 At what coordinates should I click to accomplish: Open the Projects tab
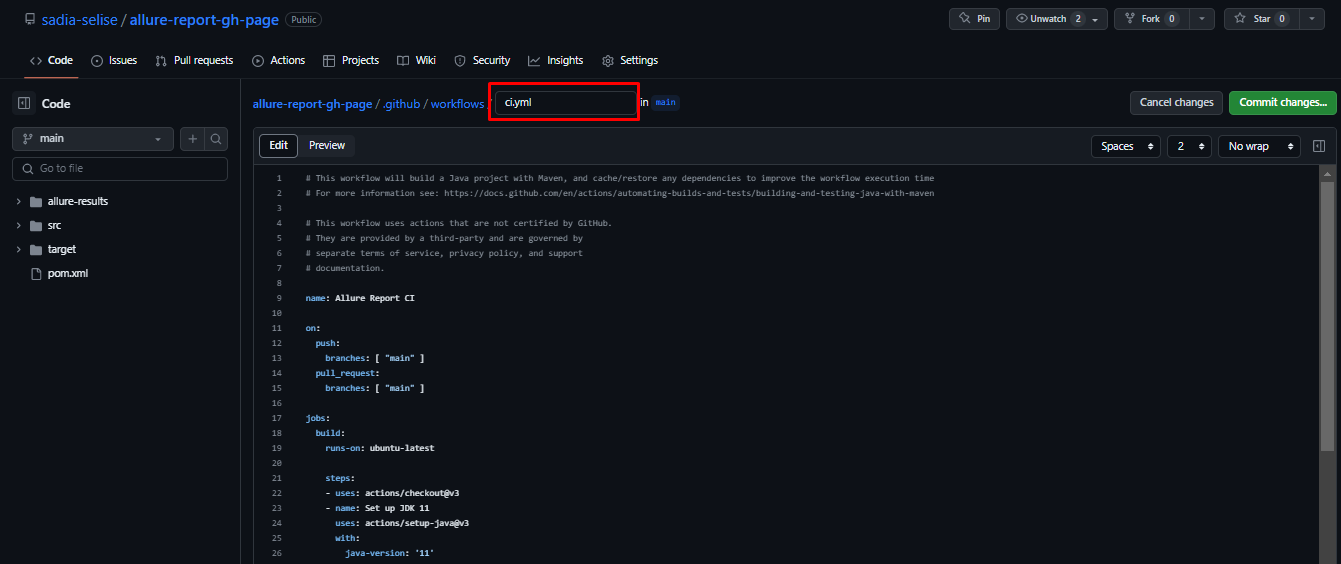(x=351, y=60)
